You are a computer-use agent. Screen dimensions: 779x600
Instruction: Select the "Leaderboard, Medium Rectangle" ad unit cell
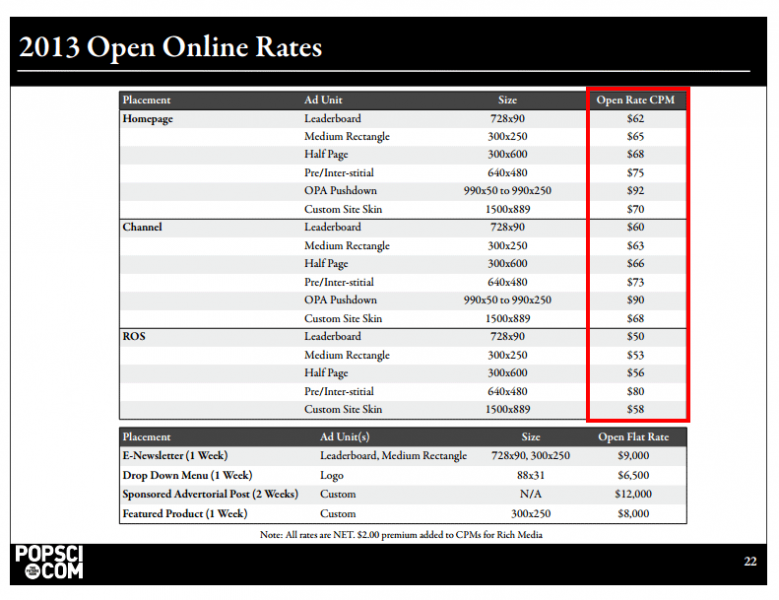coord(393,456)
